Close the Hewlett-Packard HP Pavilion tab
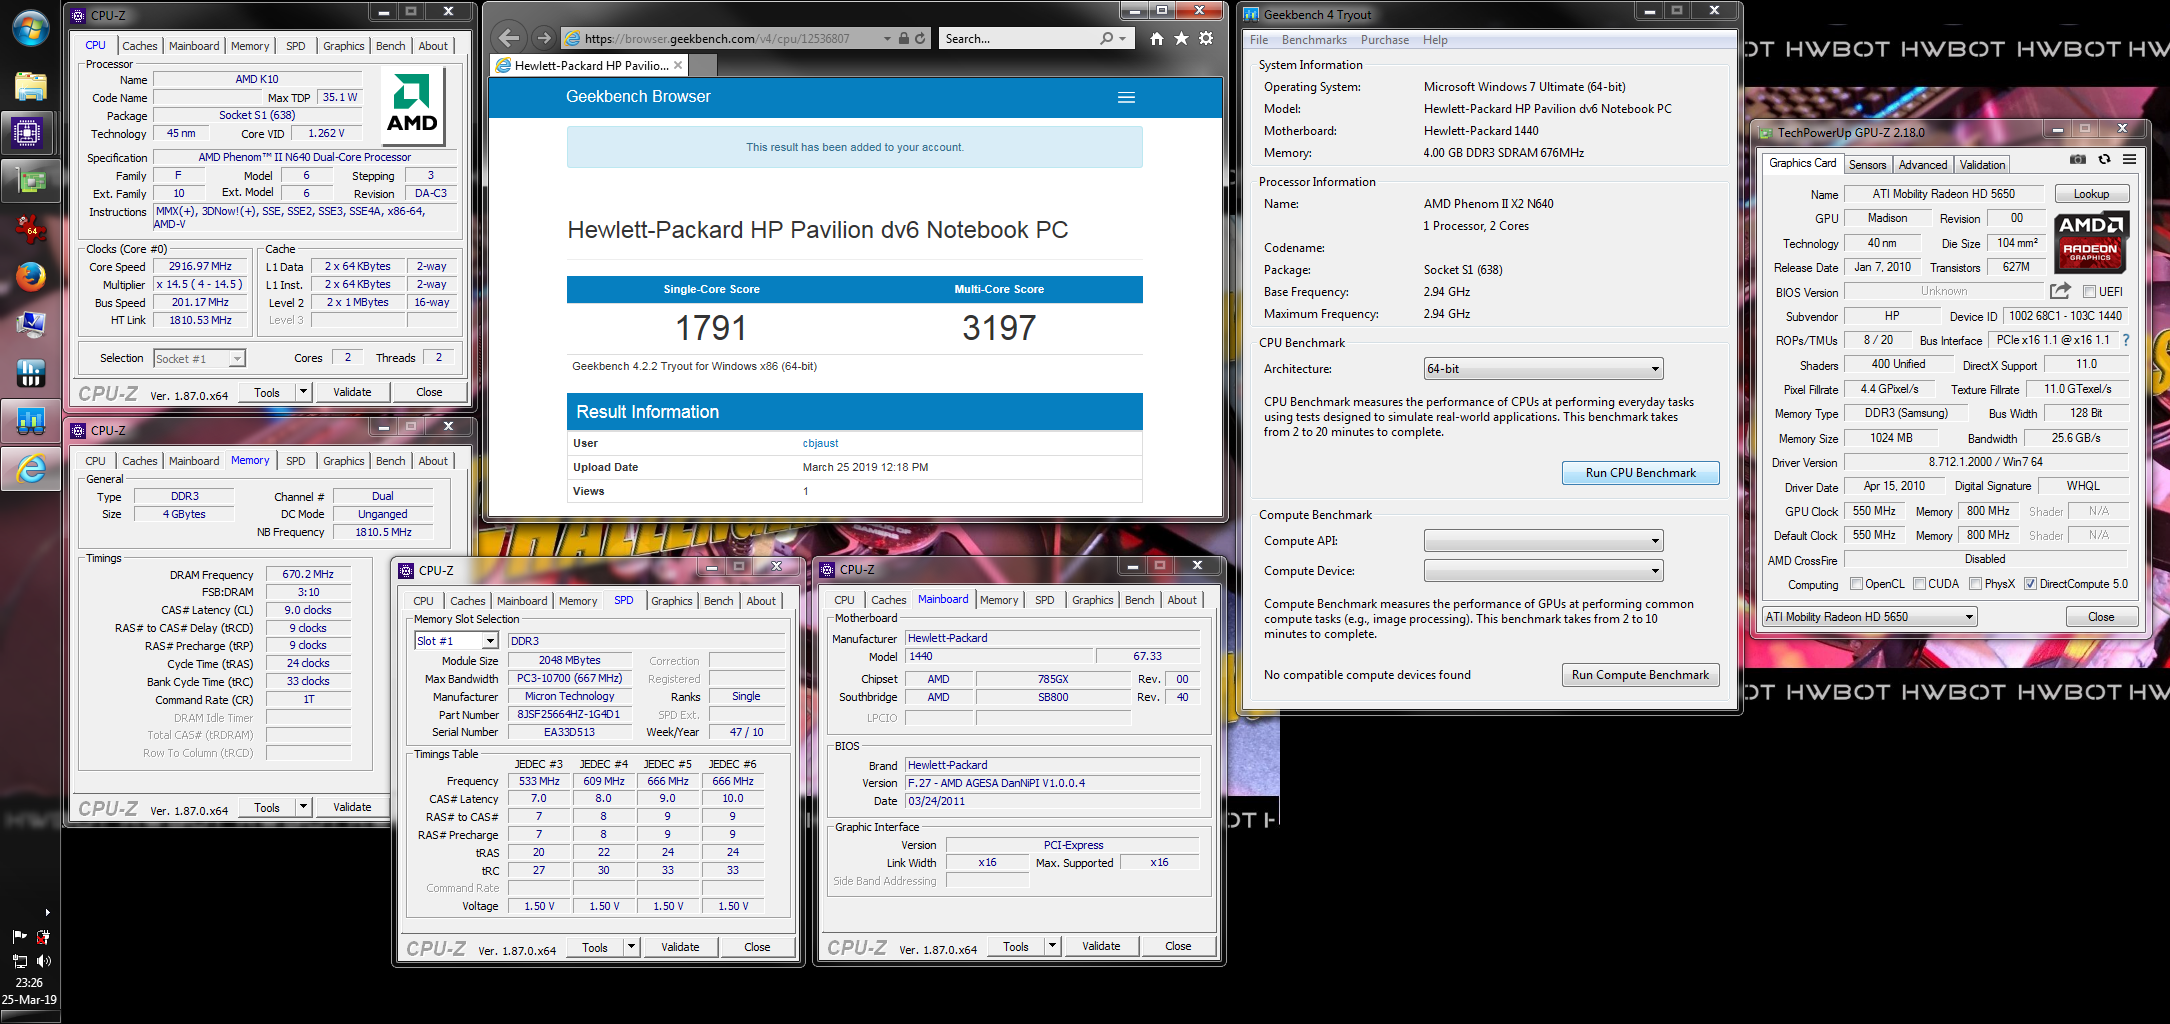Screen dimensions: 2170x1024 click(x=678, y=65)
